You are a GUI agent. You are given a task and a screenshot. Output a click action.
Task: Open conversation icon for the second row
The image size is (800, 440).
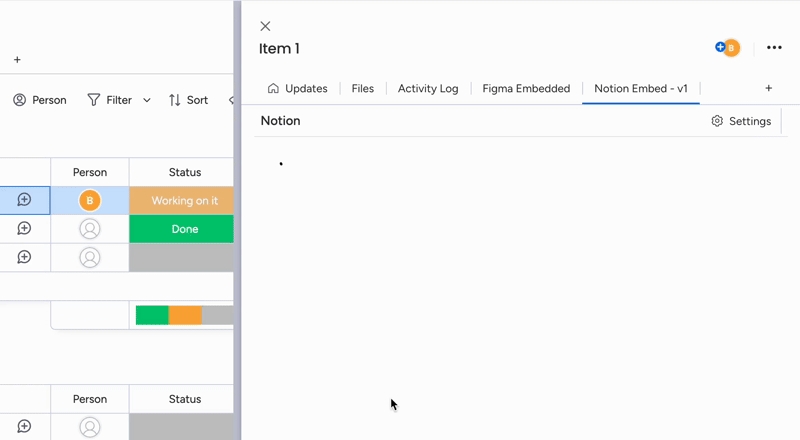pos(25,229)
